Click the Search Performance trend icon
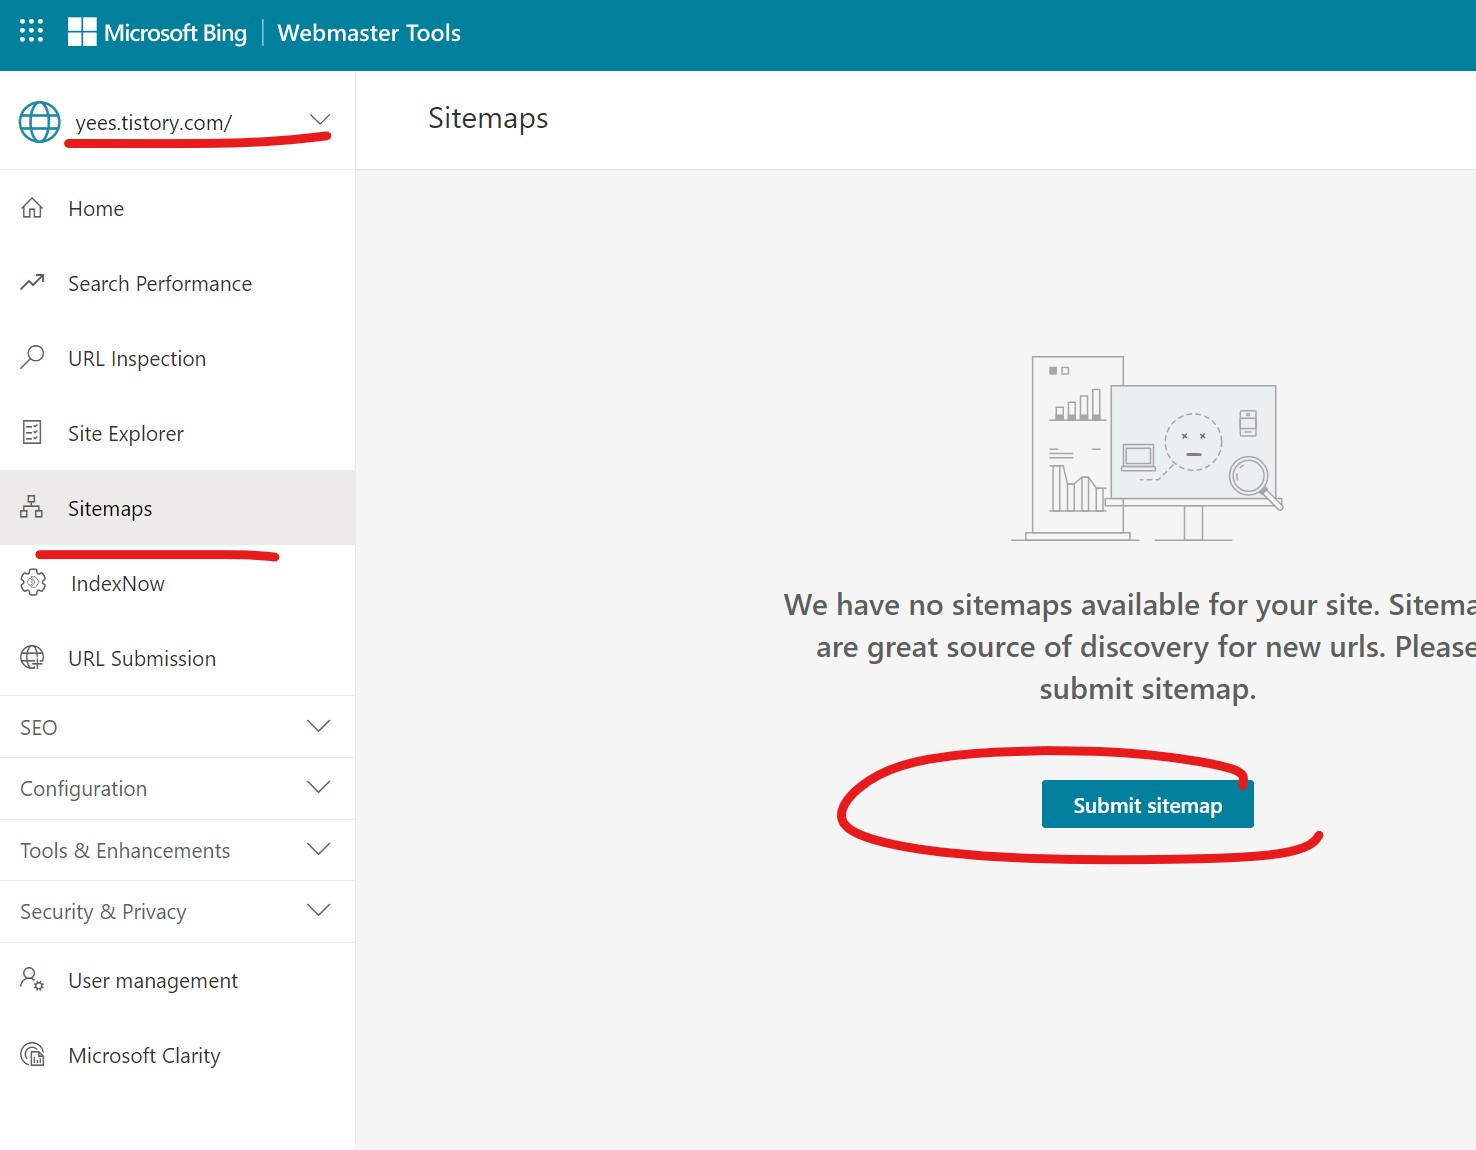 click(32, 283)
